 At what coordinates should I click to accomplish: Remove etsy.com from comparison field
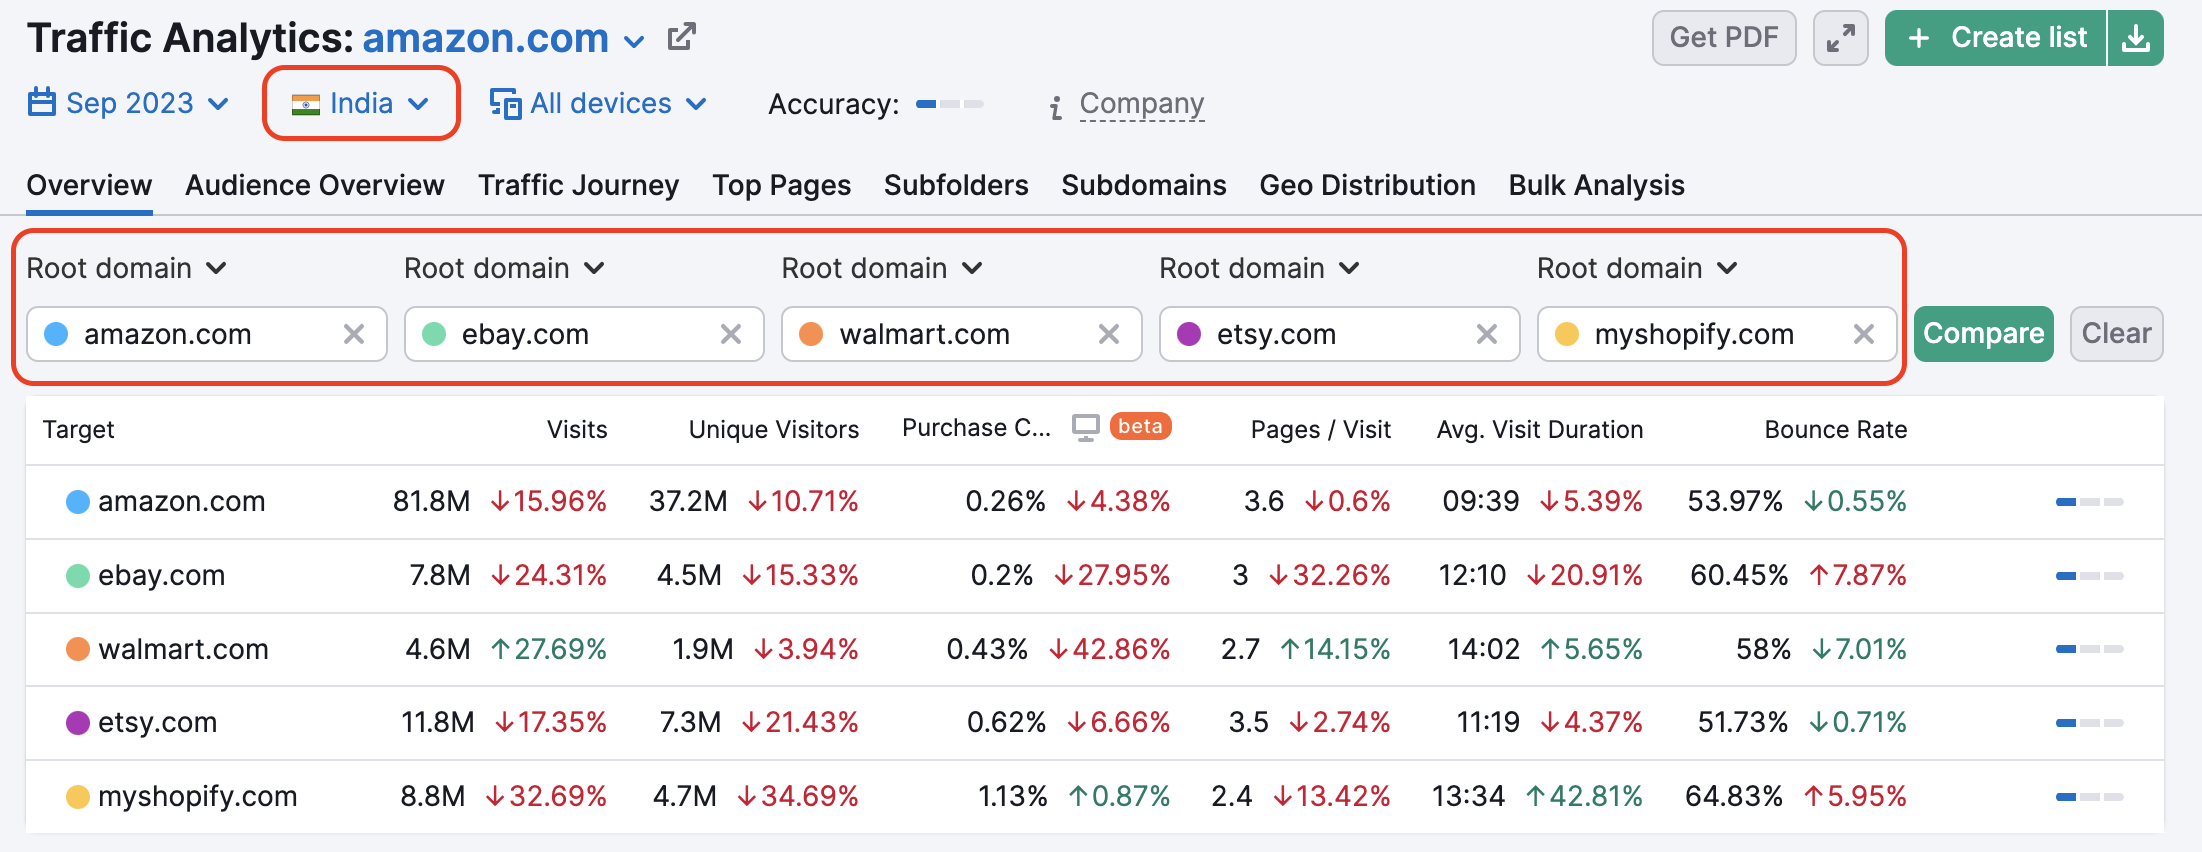1487,334
